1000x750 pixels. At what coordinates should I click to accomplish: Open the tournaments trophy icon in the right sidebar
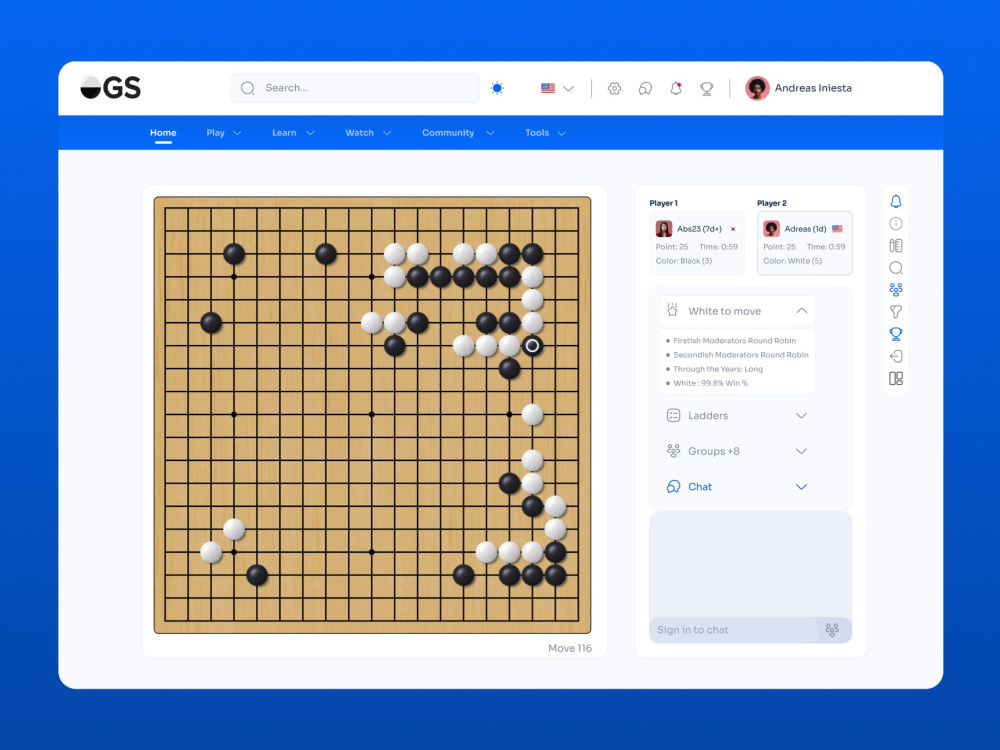click(x=895, y=333)
